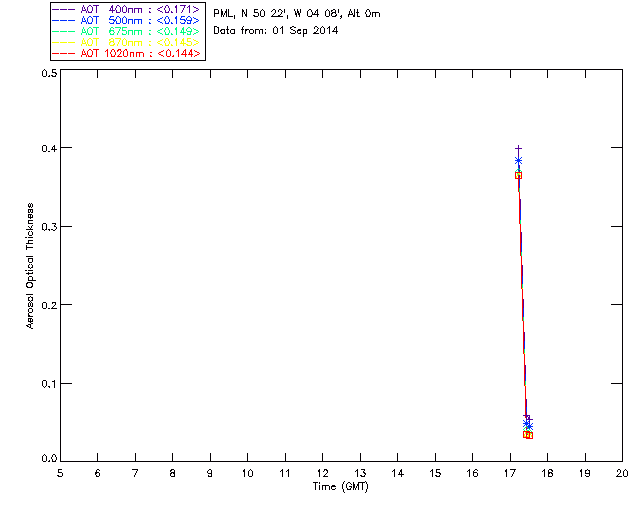
Task: Click the red AOT line at 0.2
Action: [522, 305]
